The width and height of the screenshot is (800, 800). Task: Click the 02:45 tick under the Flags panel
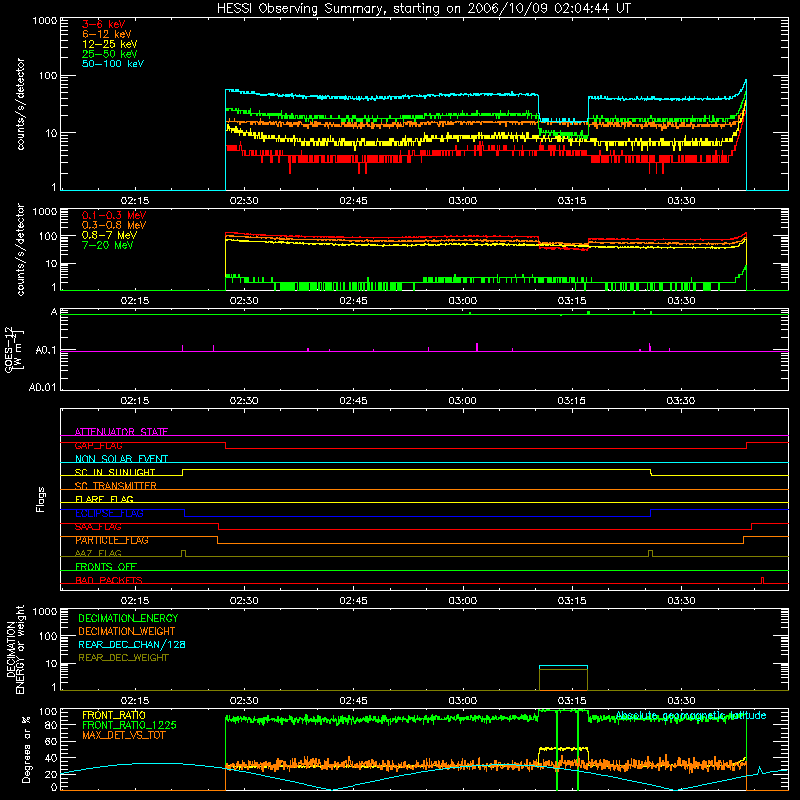coord(353,601)
